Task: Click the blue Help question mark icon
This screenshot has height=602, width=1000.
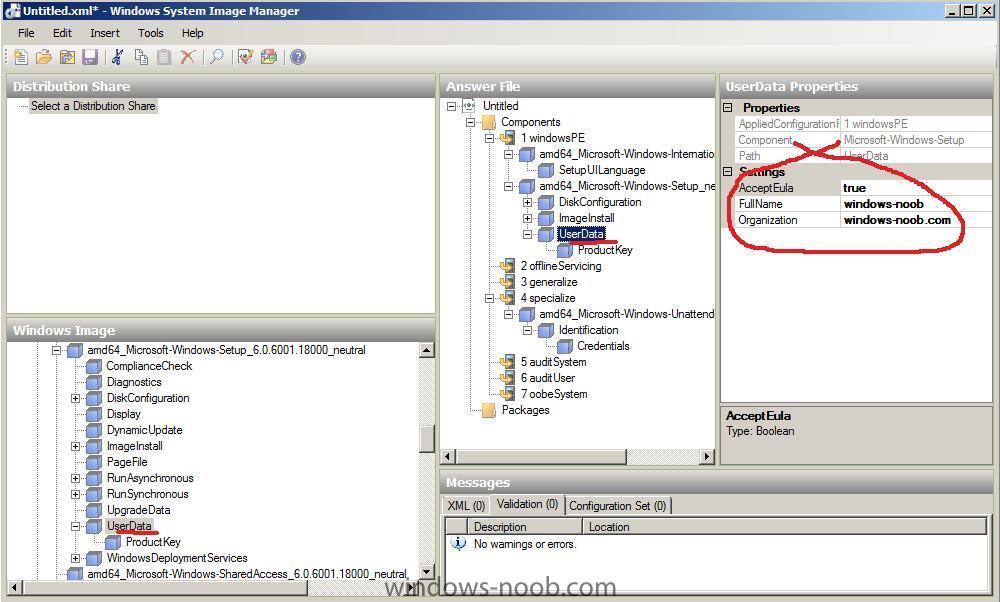Action: pos(298,57)
